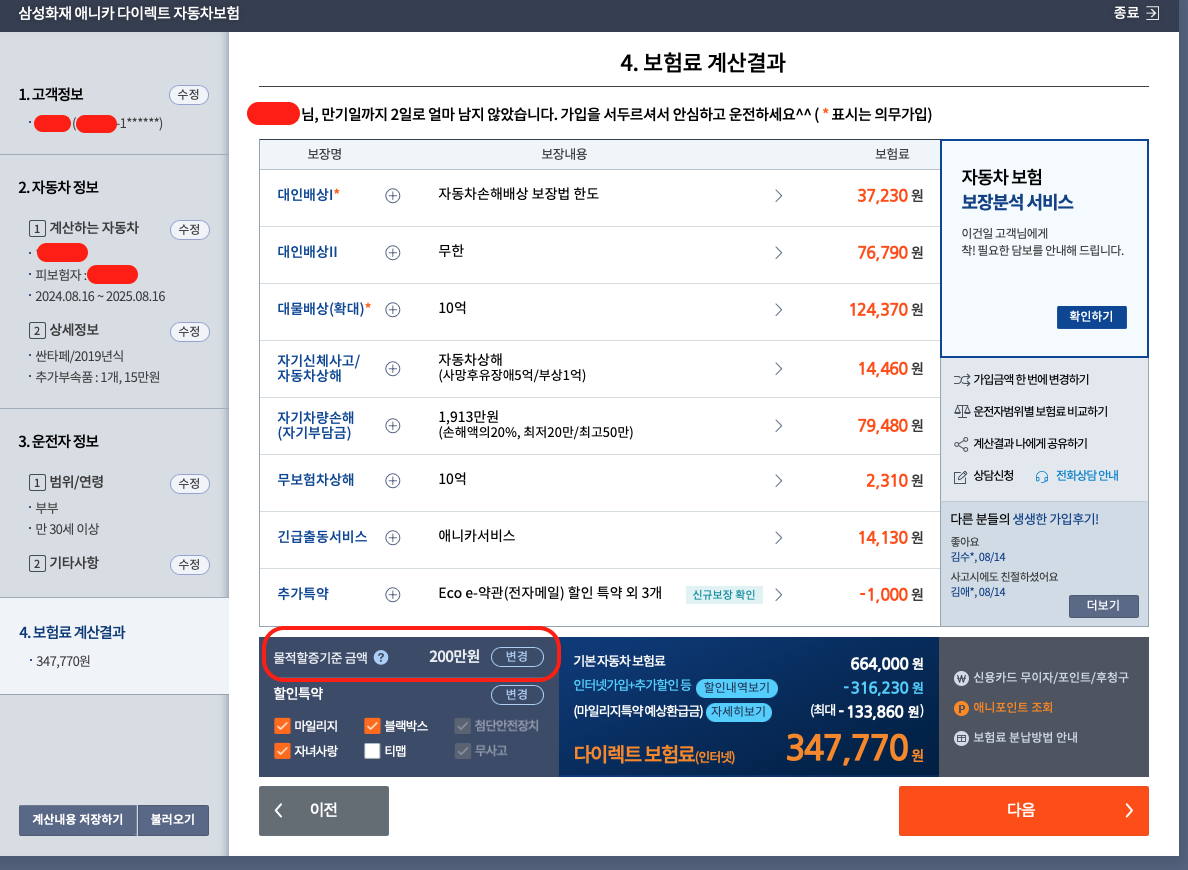Enable the 티맵 discount checkbox

coord(371,751)
